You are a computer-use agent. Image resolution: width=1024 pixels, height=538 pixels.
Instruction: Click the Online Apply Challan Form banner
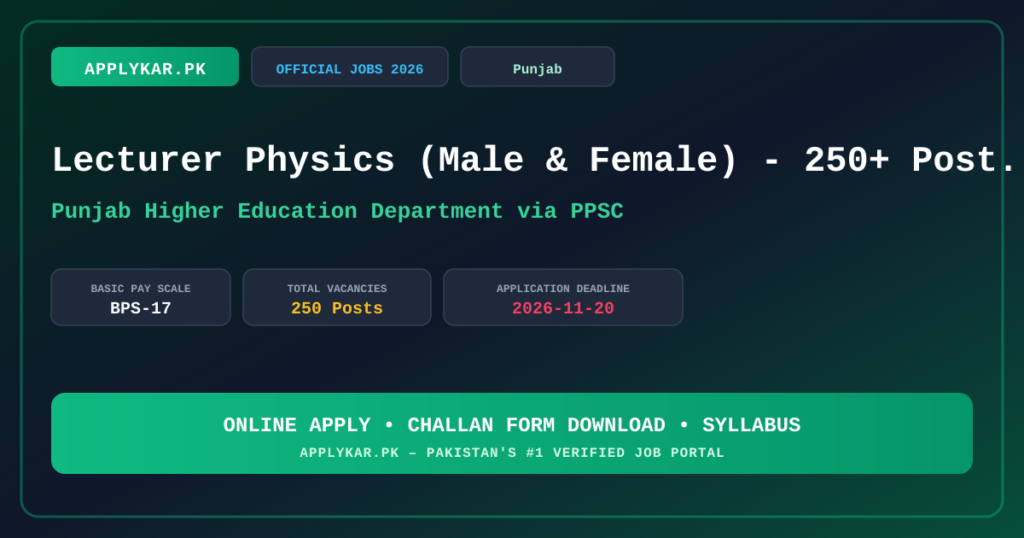point(512,433)
